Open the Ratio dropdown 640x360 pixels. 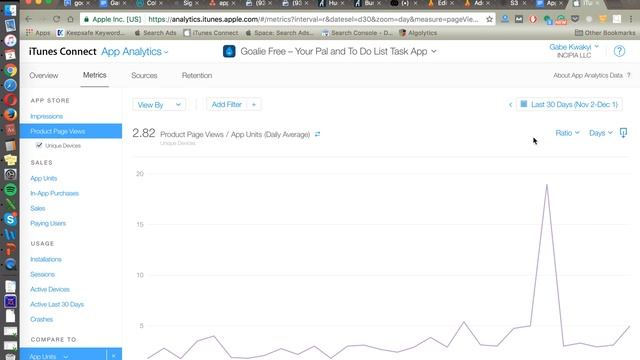click(567, 133)
